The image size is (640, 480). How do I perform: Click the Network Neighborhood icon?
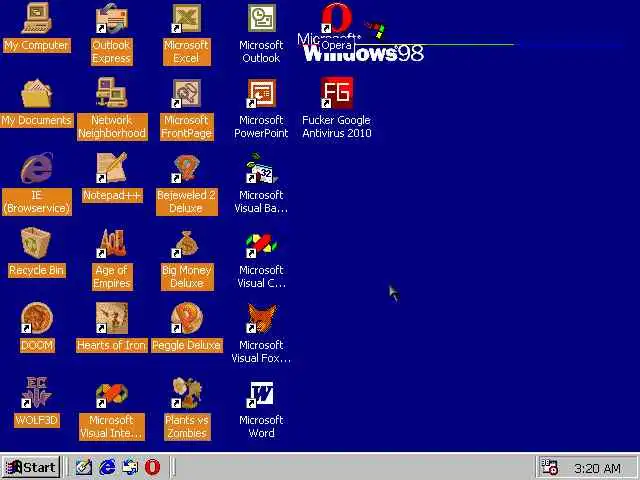[x=111, y=93]
